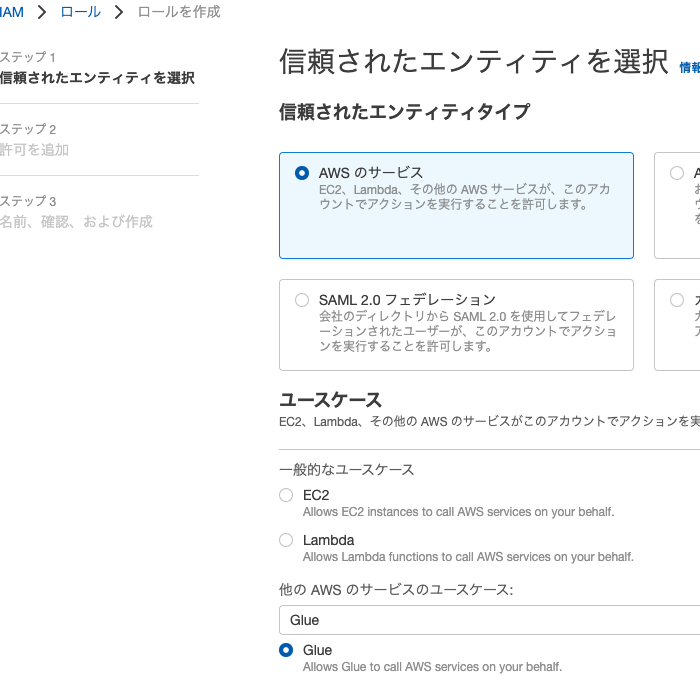700x700 pixels.
Task: Select the SAML 2.0 フェデレーション radio button
Action: pyautogui.click(x=302, y=300)
